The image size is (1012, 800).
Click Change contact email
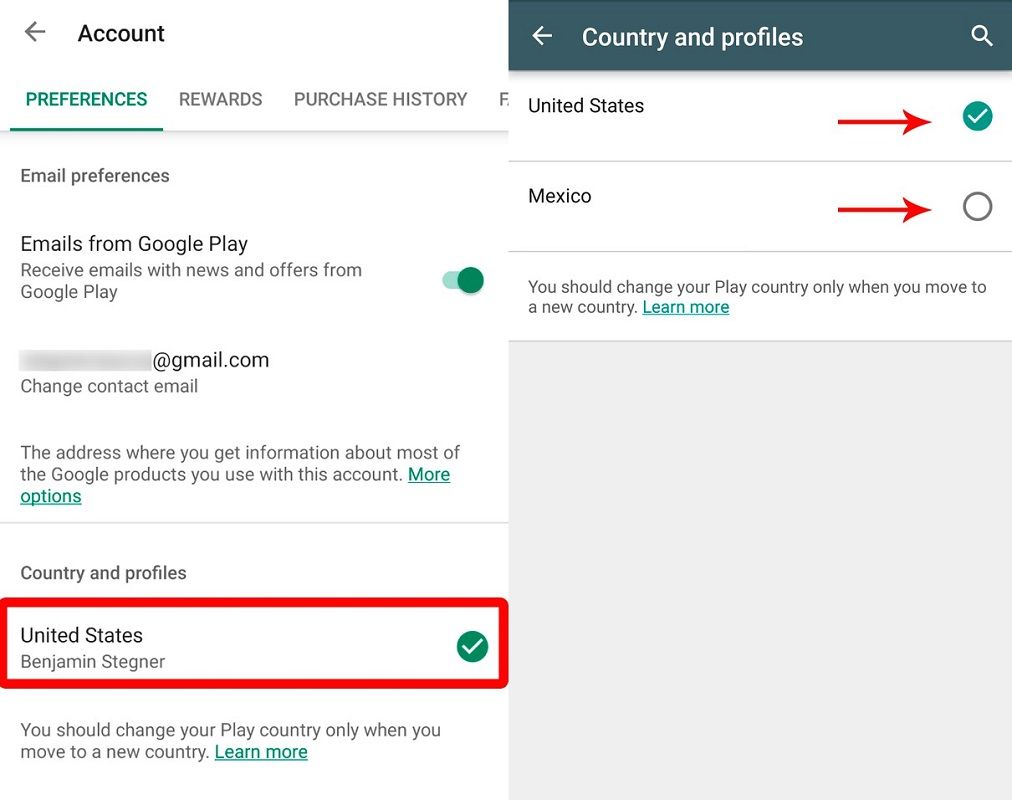click(x=109, y=386)
